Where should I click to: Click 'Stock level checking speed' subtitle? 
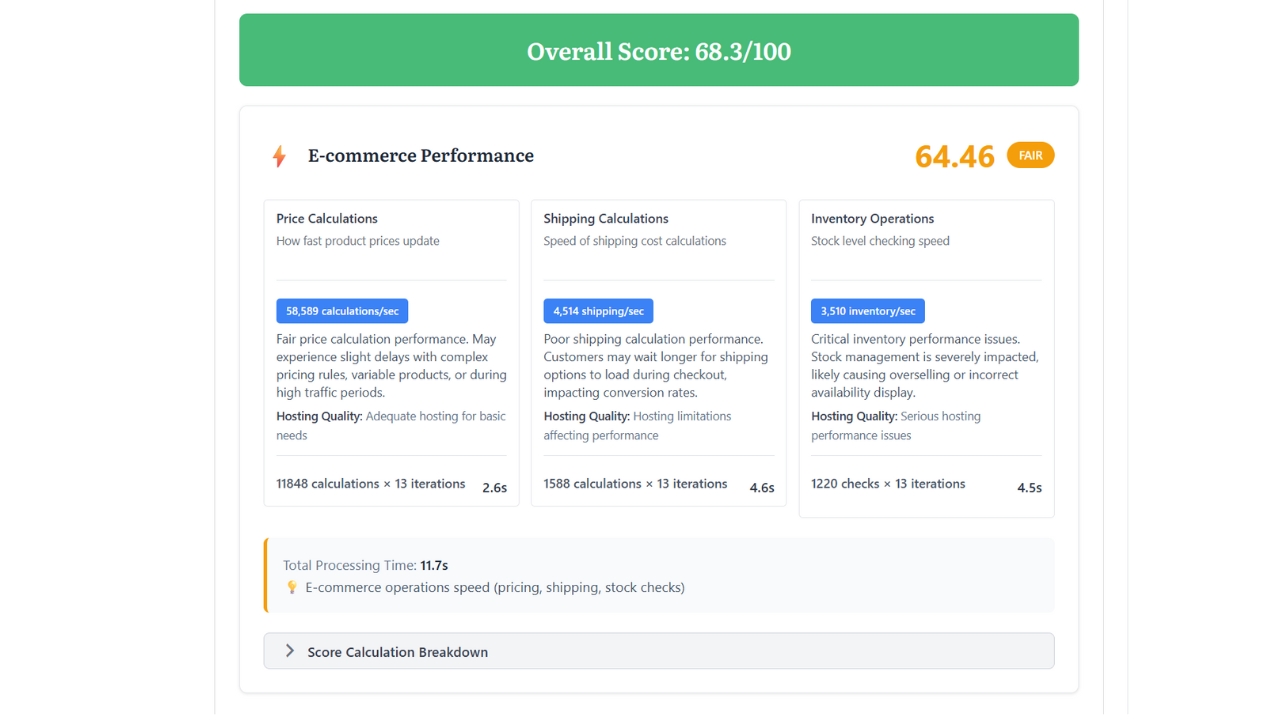[x=880, y=241]
